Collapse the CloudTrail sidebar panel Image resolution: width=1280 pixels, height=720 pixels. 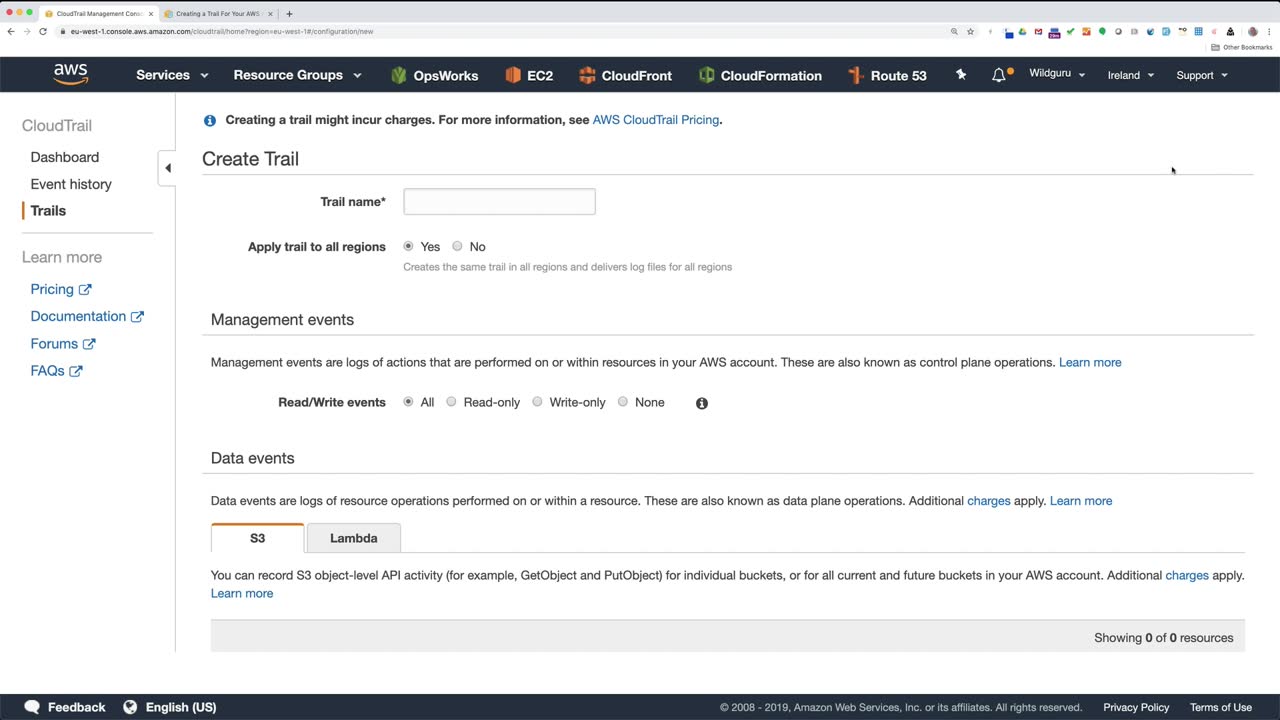click(168, 168)
